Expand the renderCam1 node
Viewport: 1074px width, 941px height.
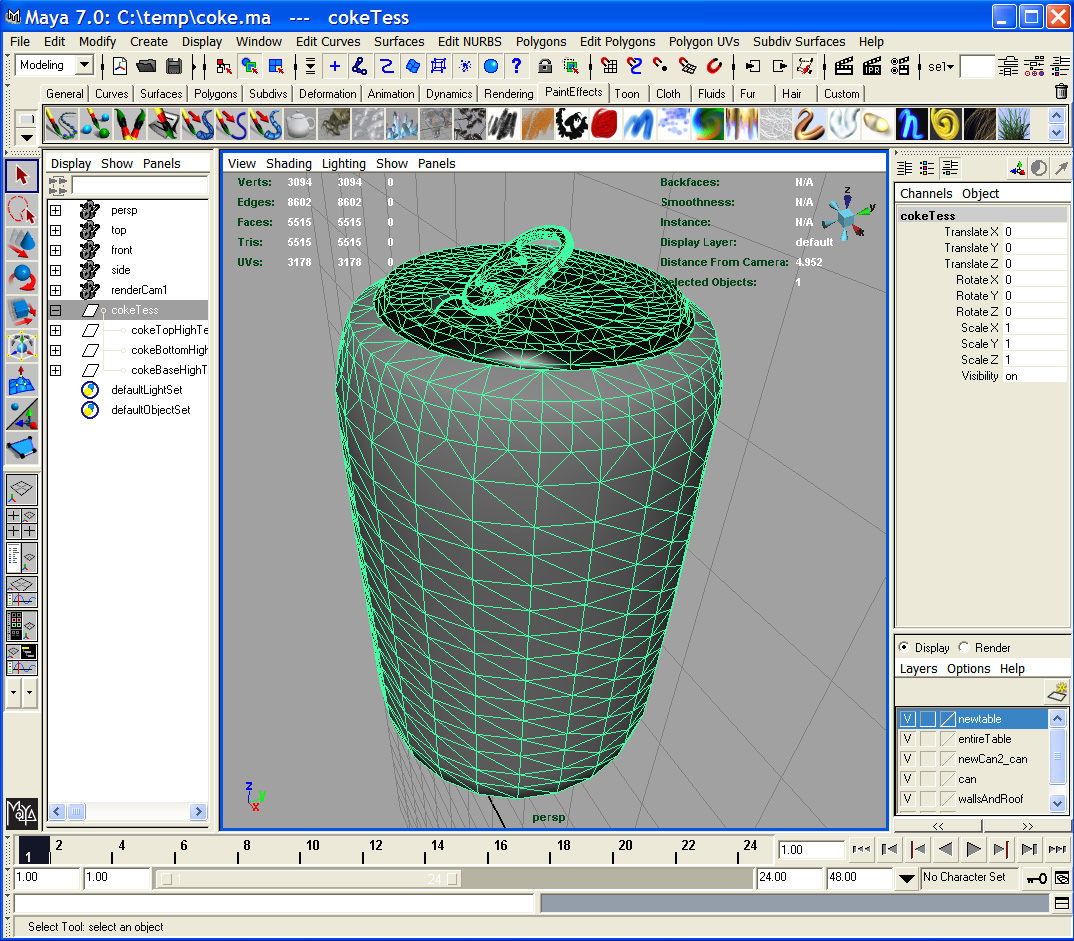point(55,290)
